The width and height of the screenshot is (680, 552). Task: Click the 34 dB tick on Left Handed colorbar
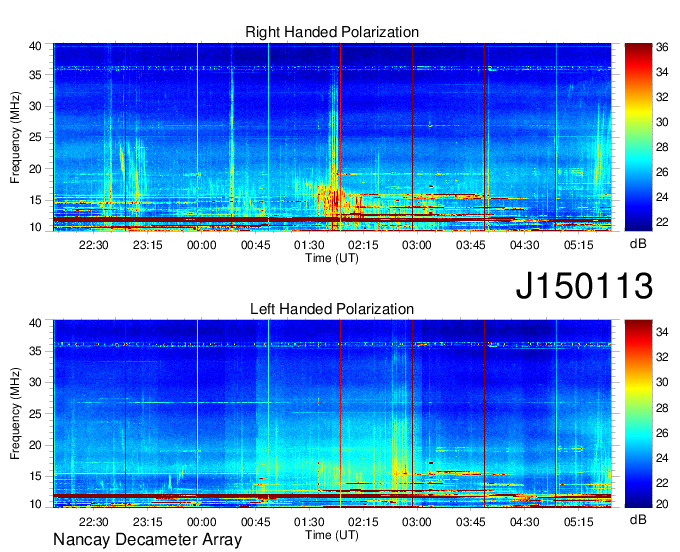pos(662,332)
